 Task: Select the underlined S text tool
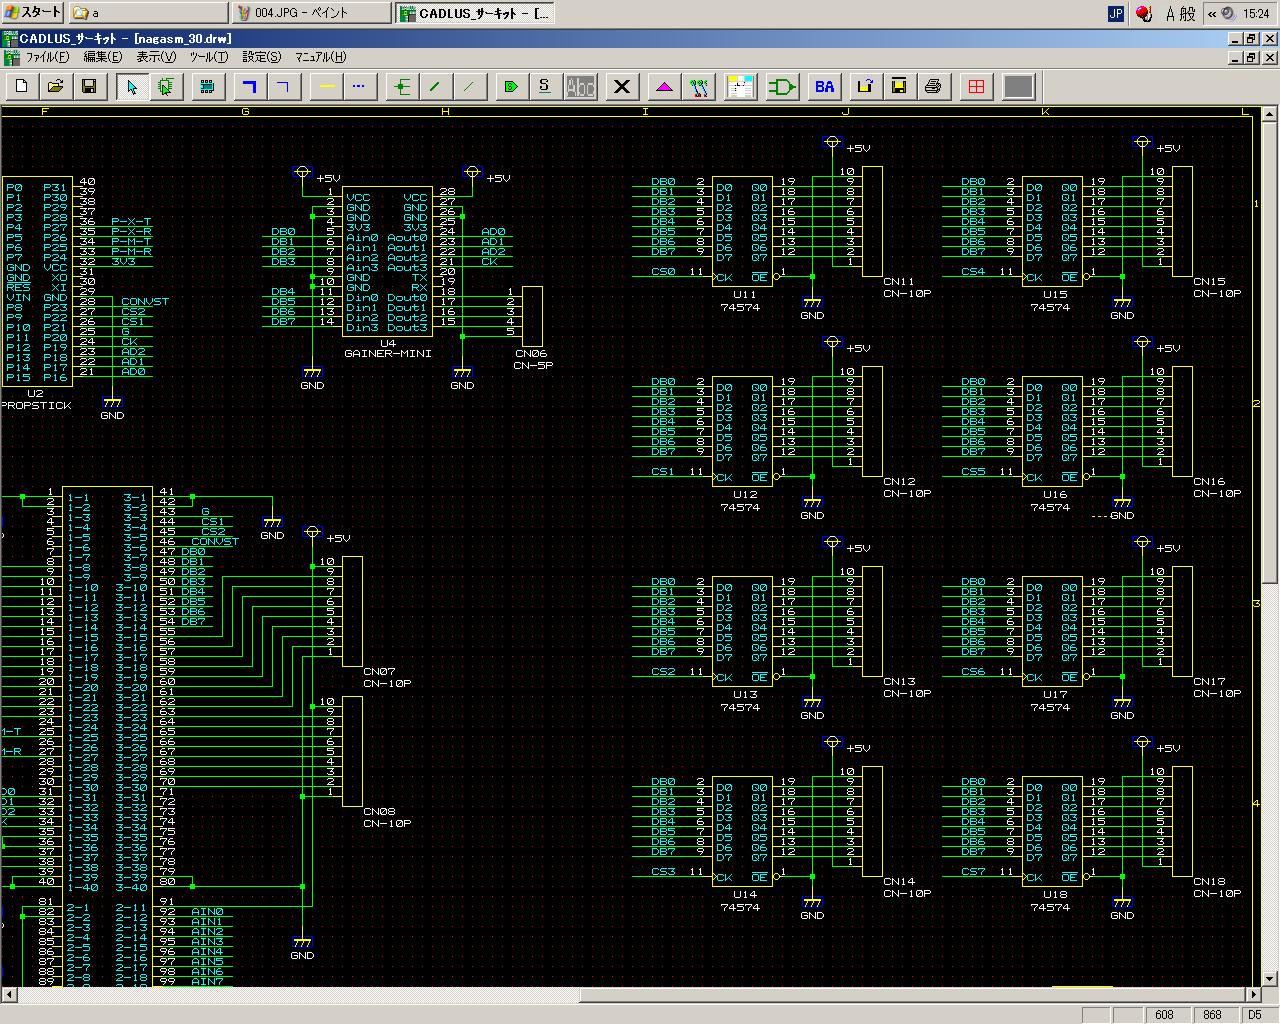(x=544, y=87)
